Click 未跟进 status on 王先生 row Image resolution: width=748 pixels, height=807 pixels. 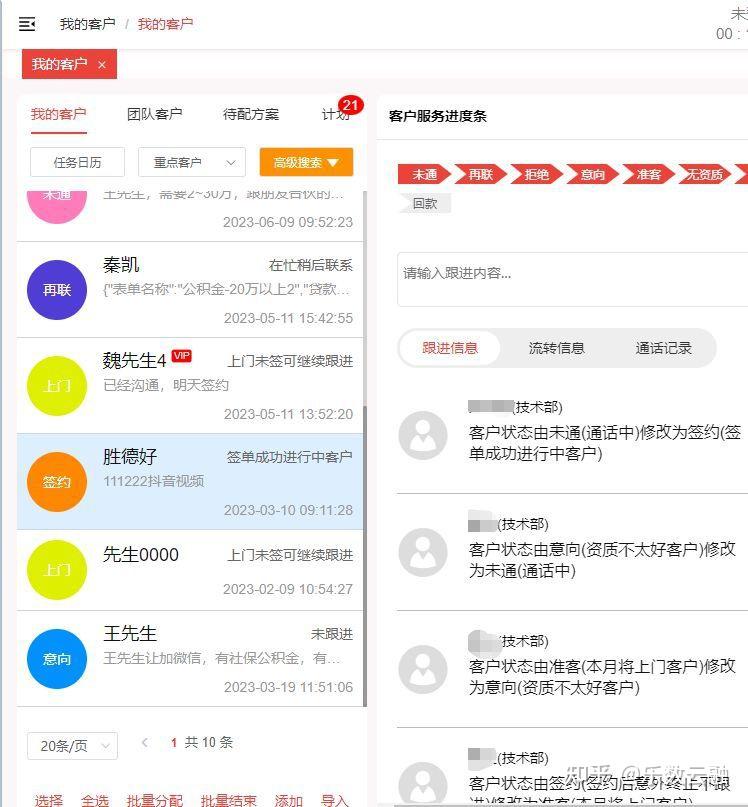pos(332,634)
